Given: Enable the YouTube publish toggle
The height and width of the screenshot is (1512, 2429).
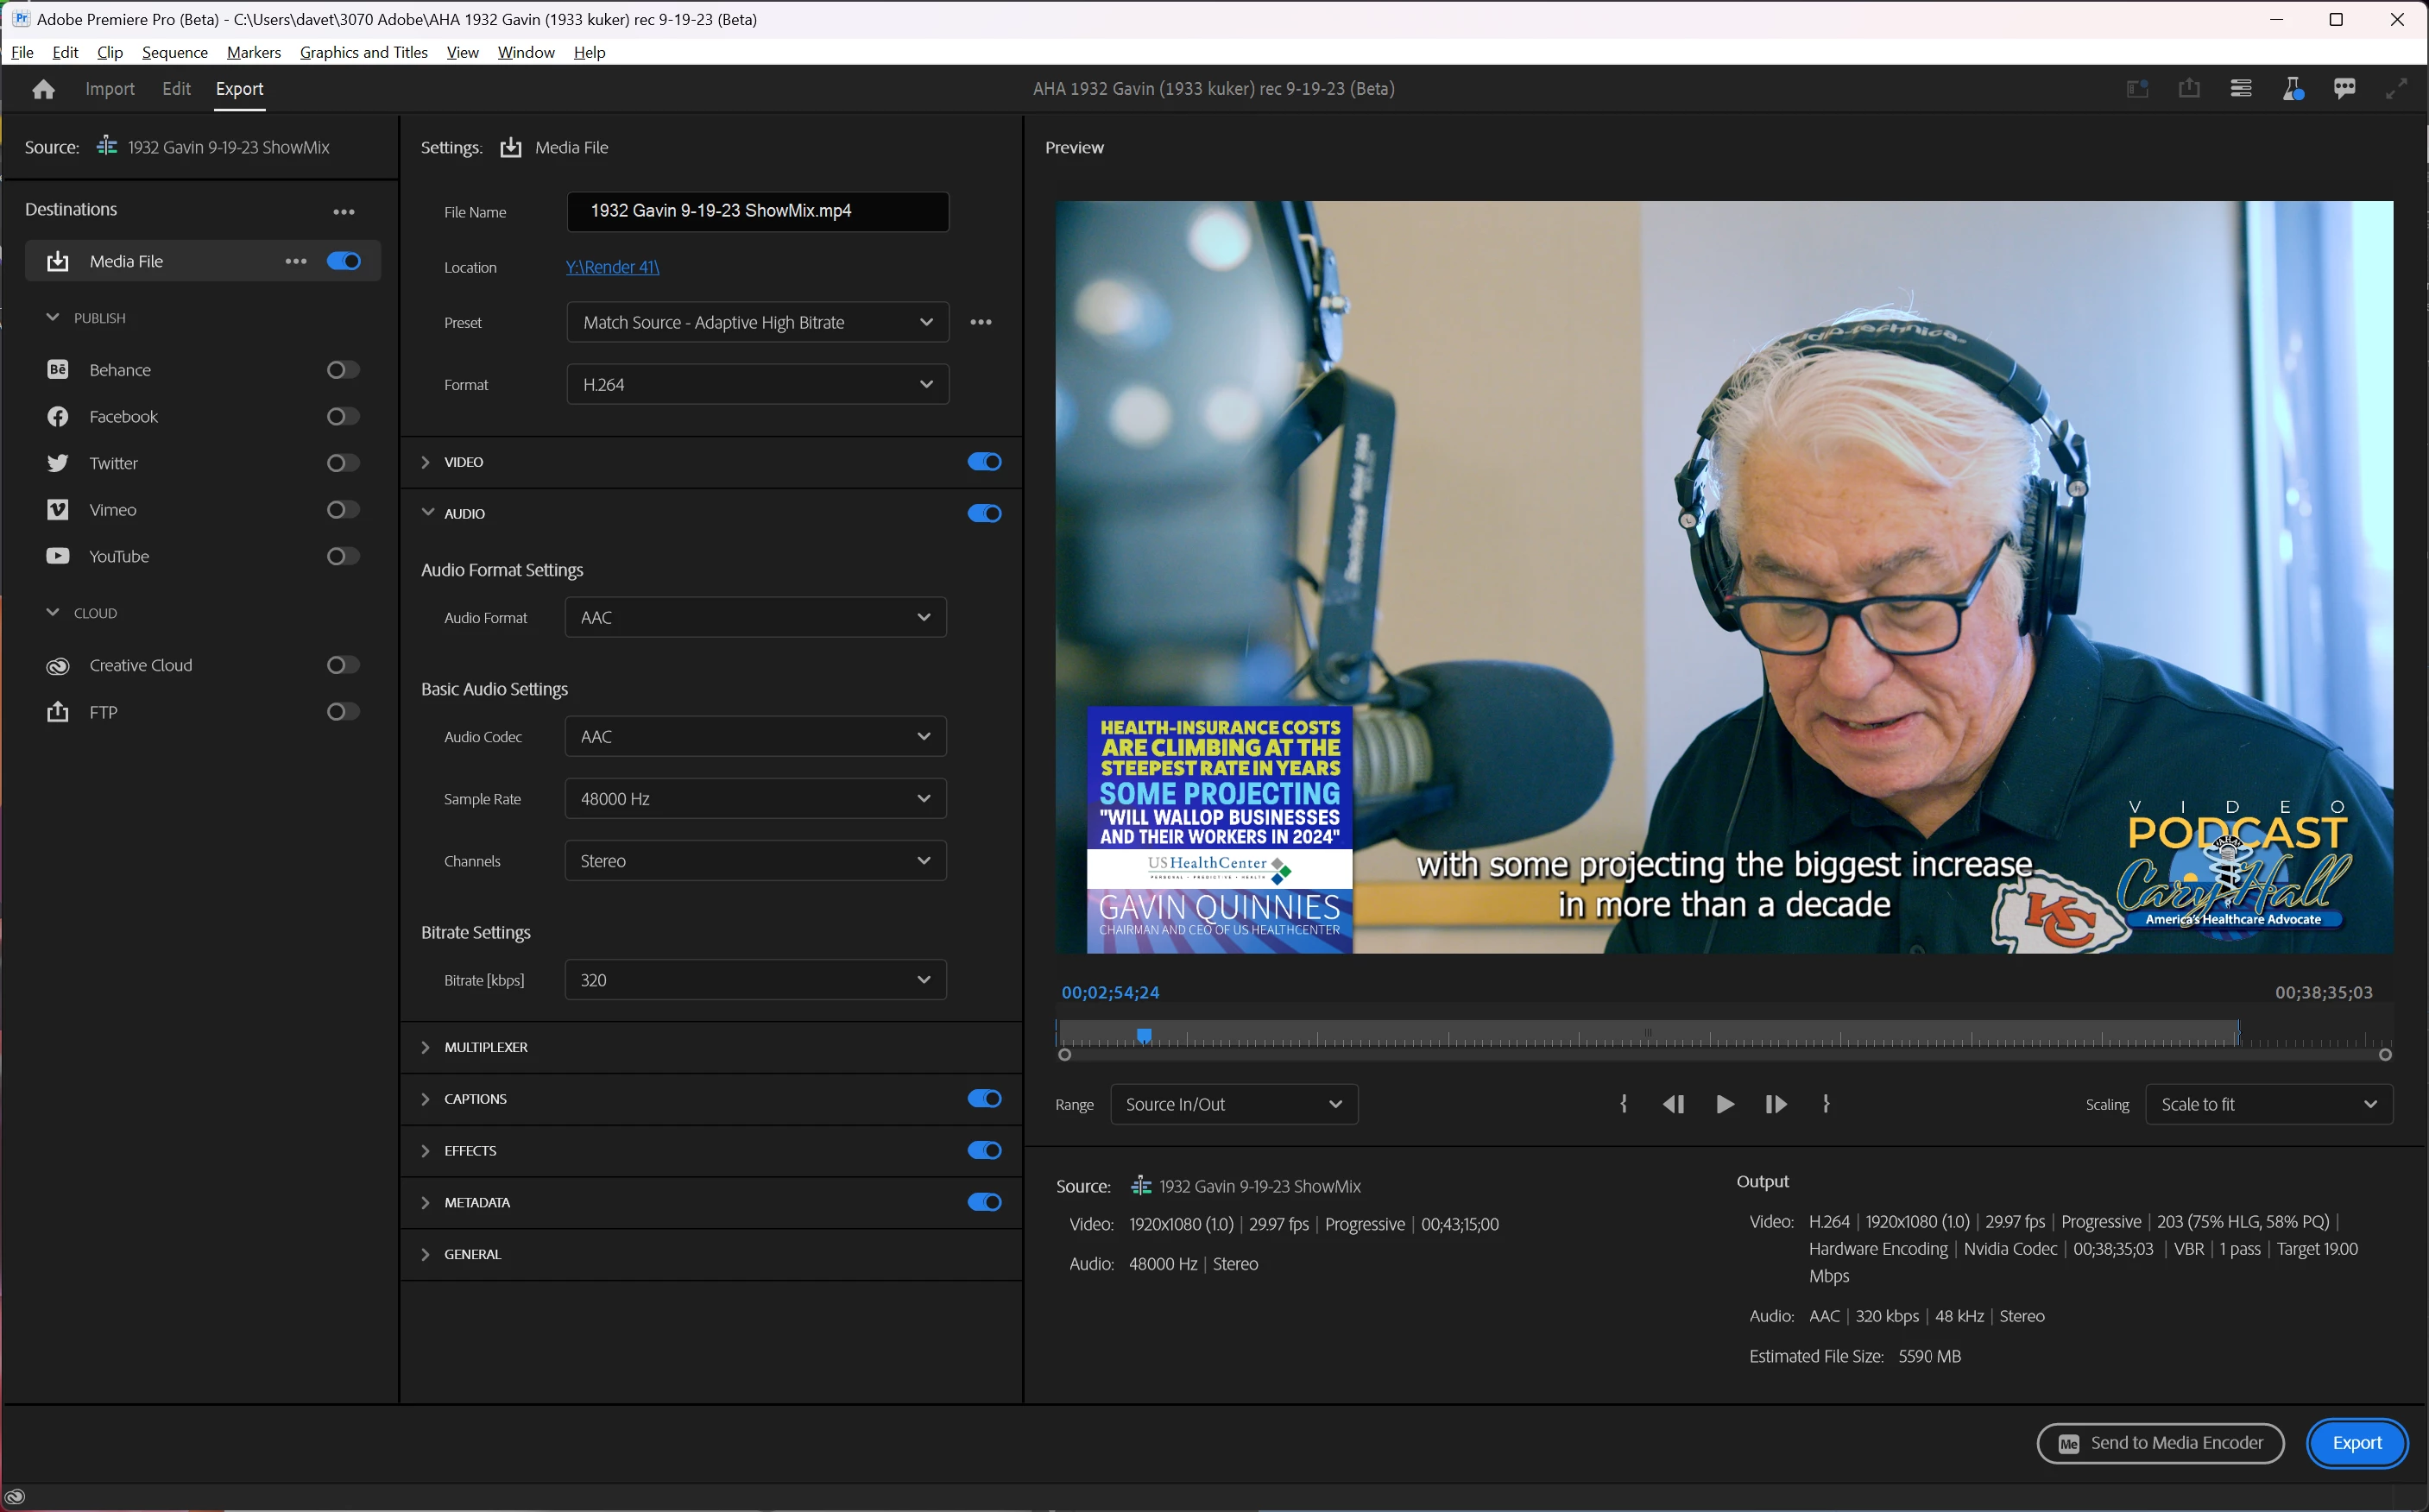Looking at the screenshot, I should (343, 556).
